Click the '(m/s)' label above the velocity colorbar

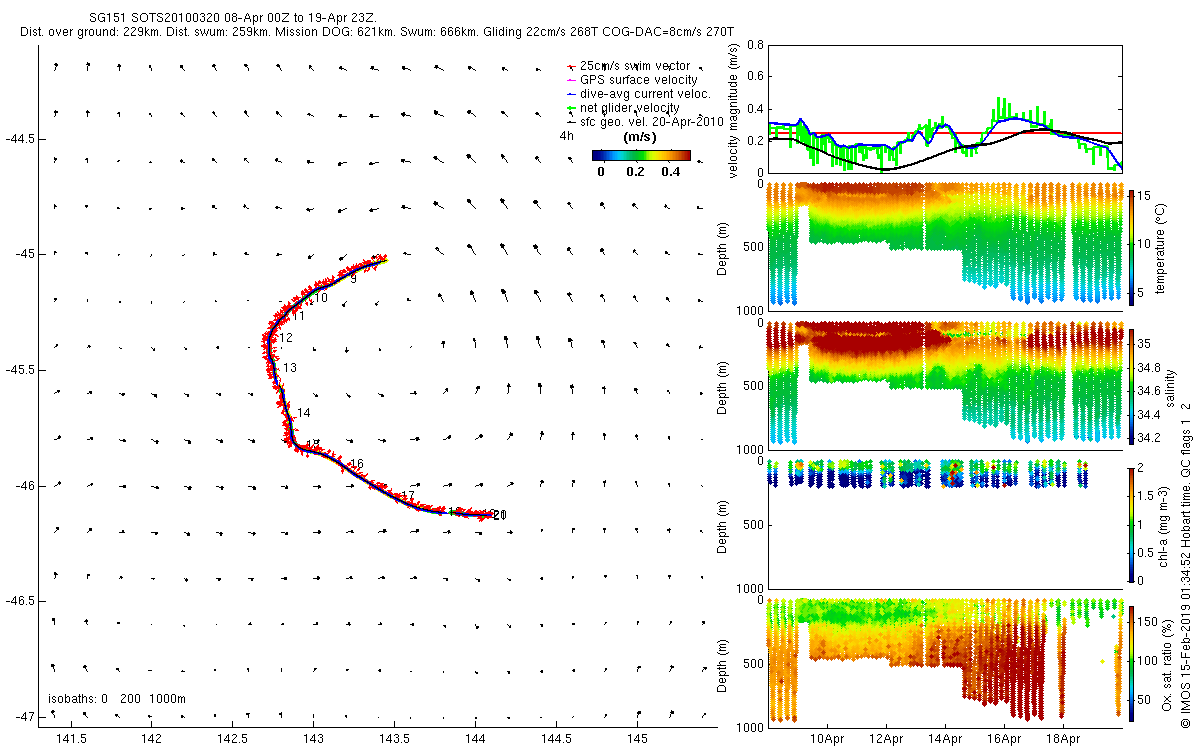[640, 136]
